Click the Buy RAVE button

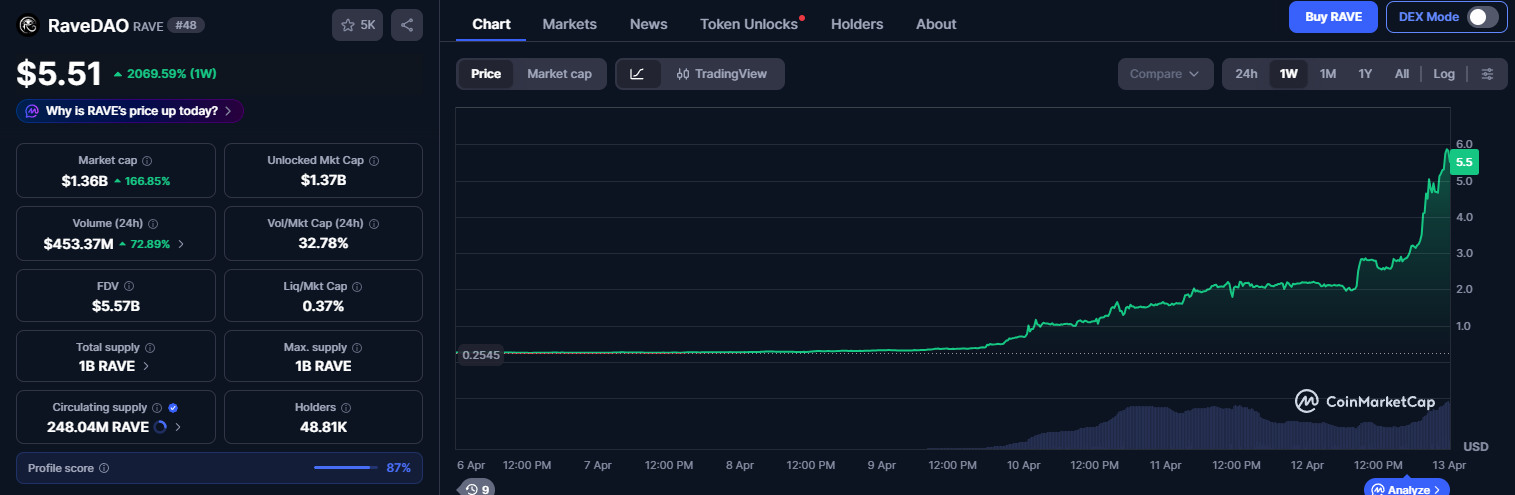tap(1333, 17)
